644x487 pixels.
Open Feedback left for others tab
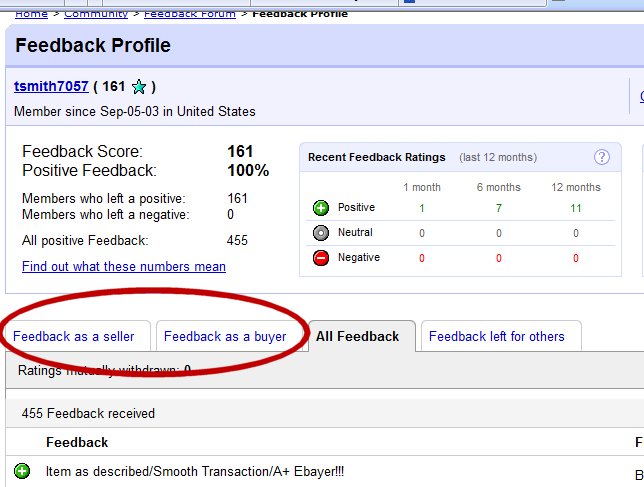click(x=496, y=337)
